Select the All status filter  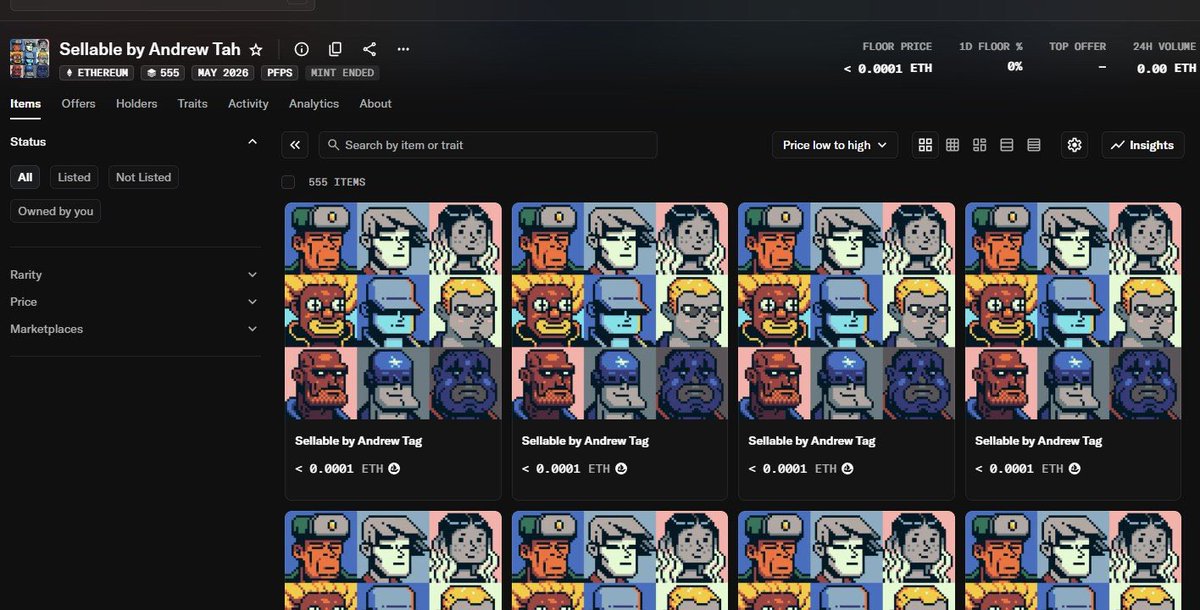(25, 177)
